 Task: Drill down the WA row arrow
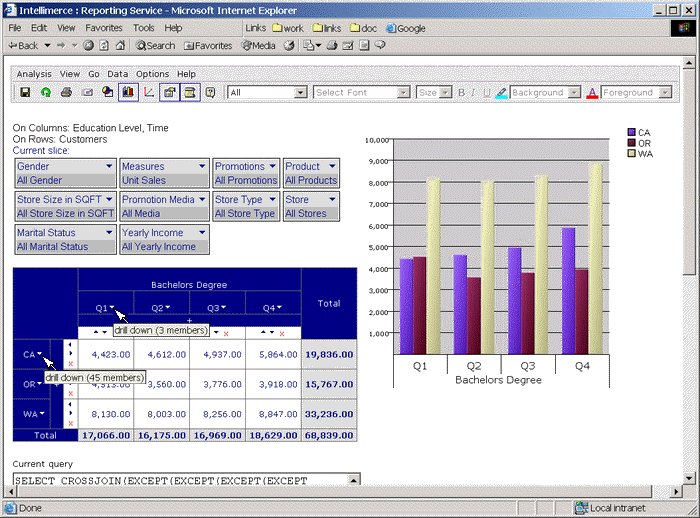tap(42, 413)
